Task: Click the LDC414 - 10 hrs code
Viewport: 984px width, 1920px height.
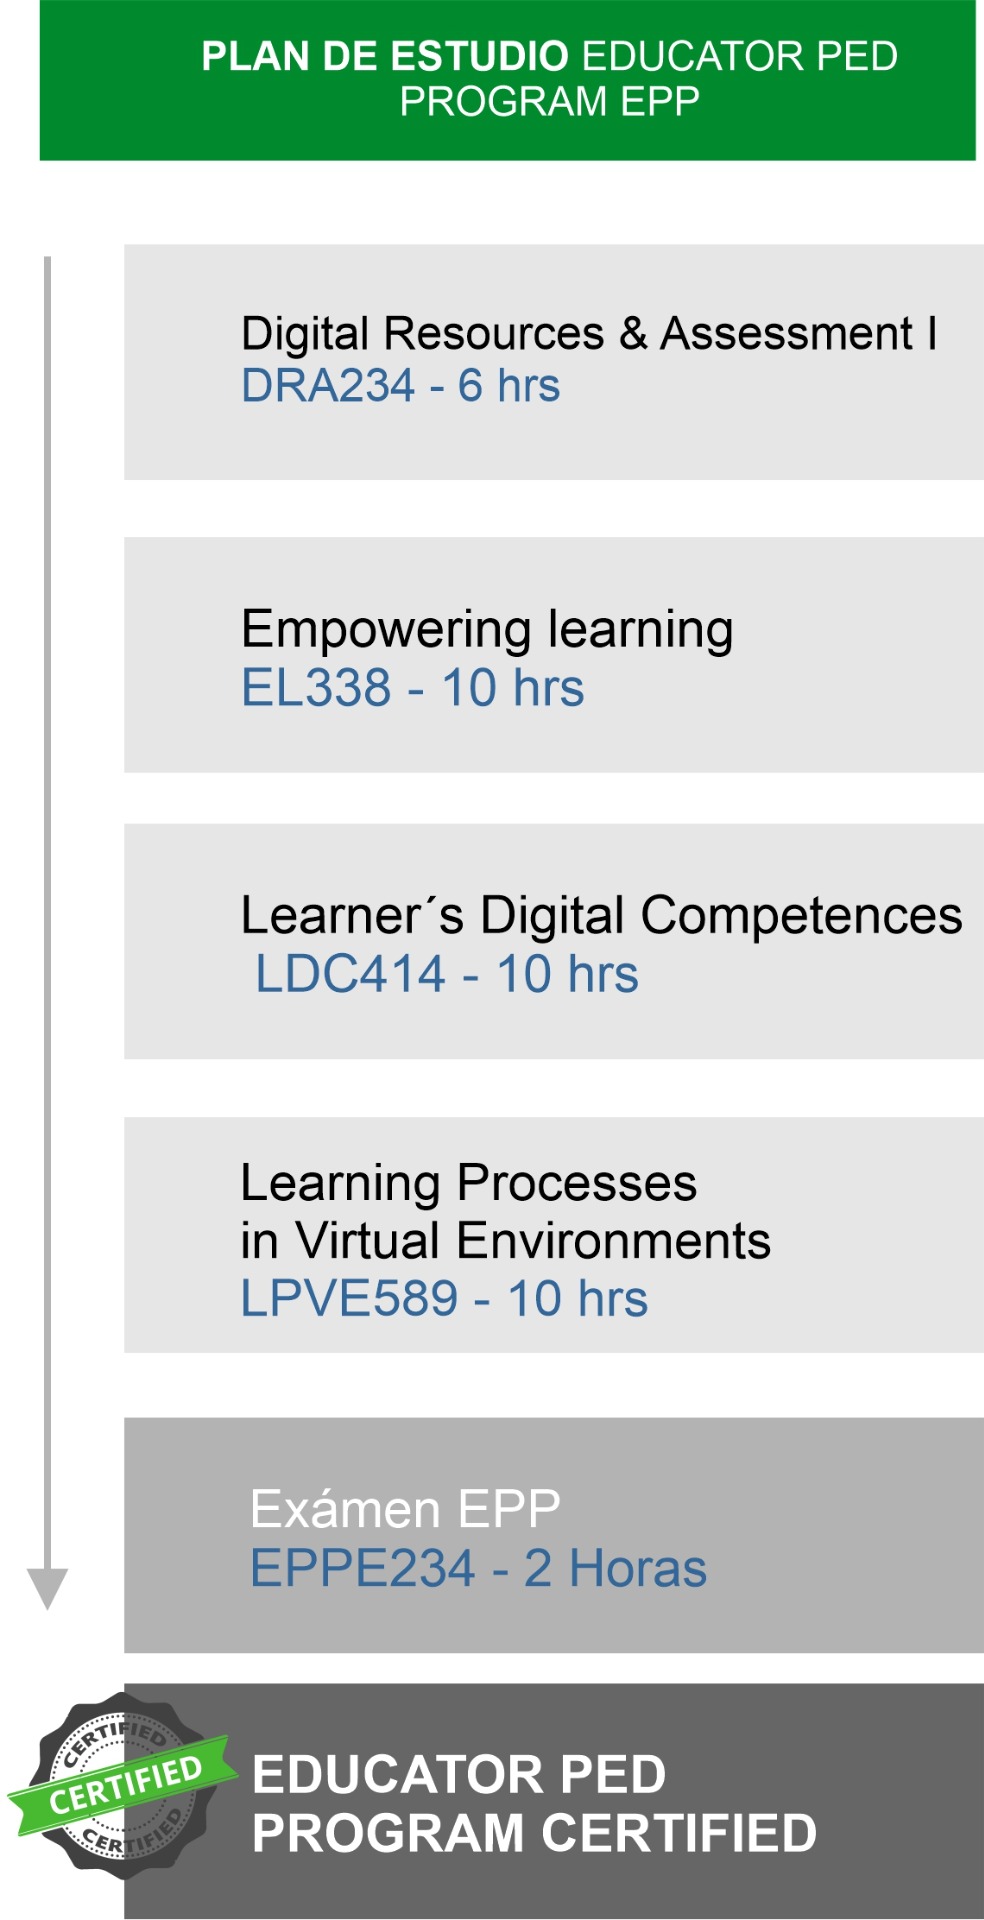Action: coord(446,974)
